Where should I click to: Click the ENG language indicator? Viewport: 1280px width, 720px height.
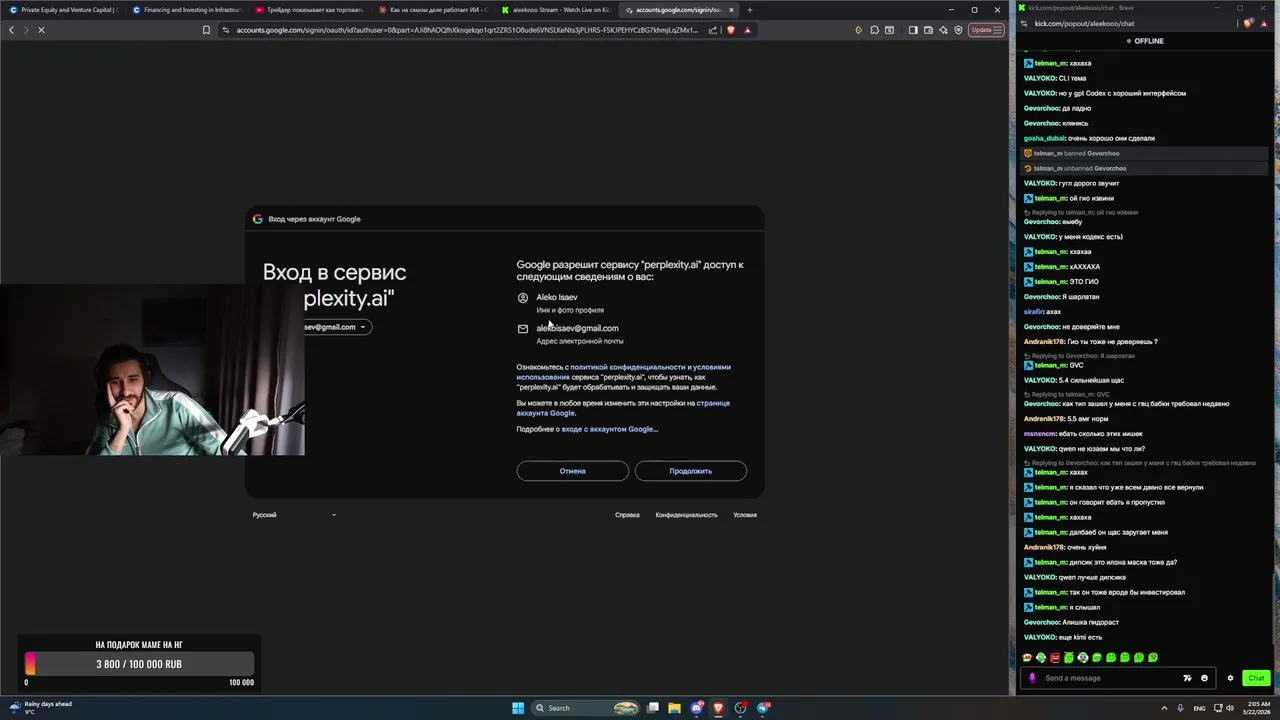(x=1199, y=708)
